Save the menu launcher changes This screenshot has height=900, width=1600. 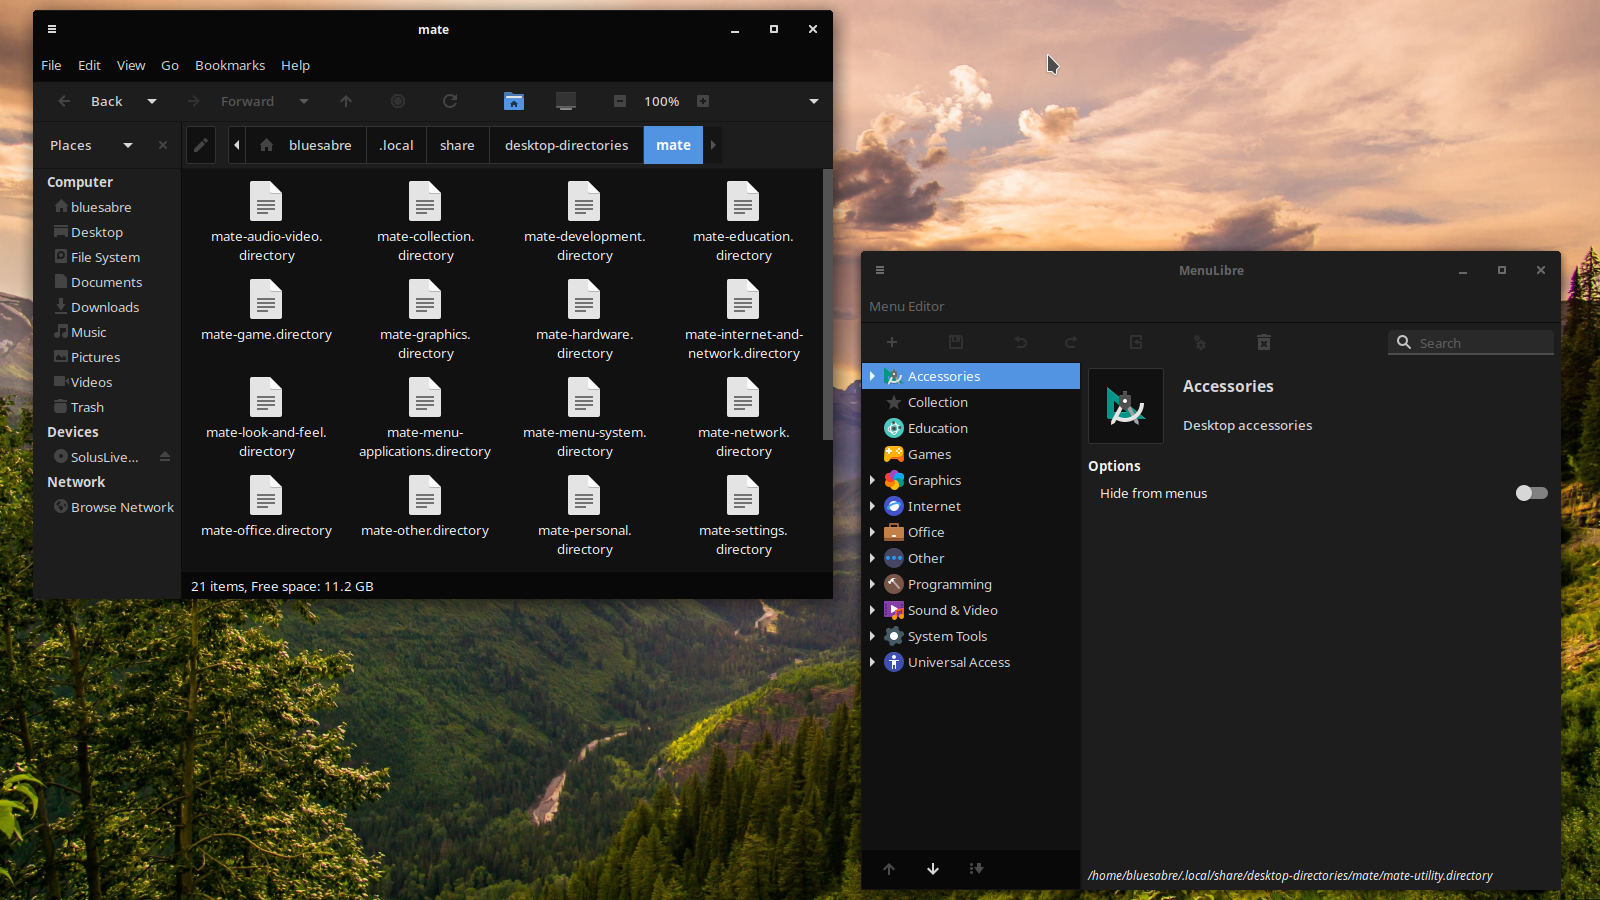(x=956, y=342)
